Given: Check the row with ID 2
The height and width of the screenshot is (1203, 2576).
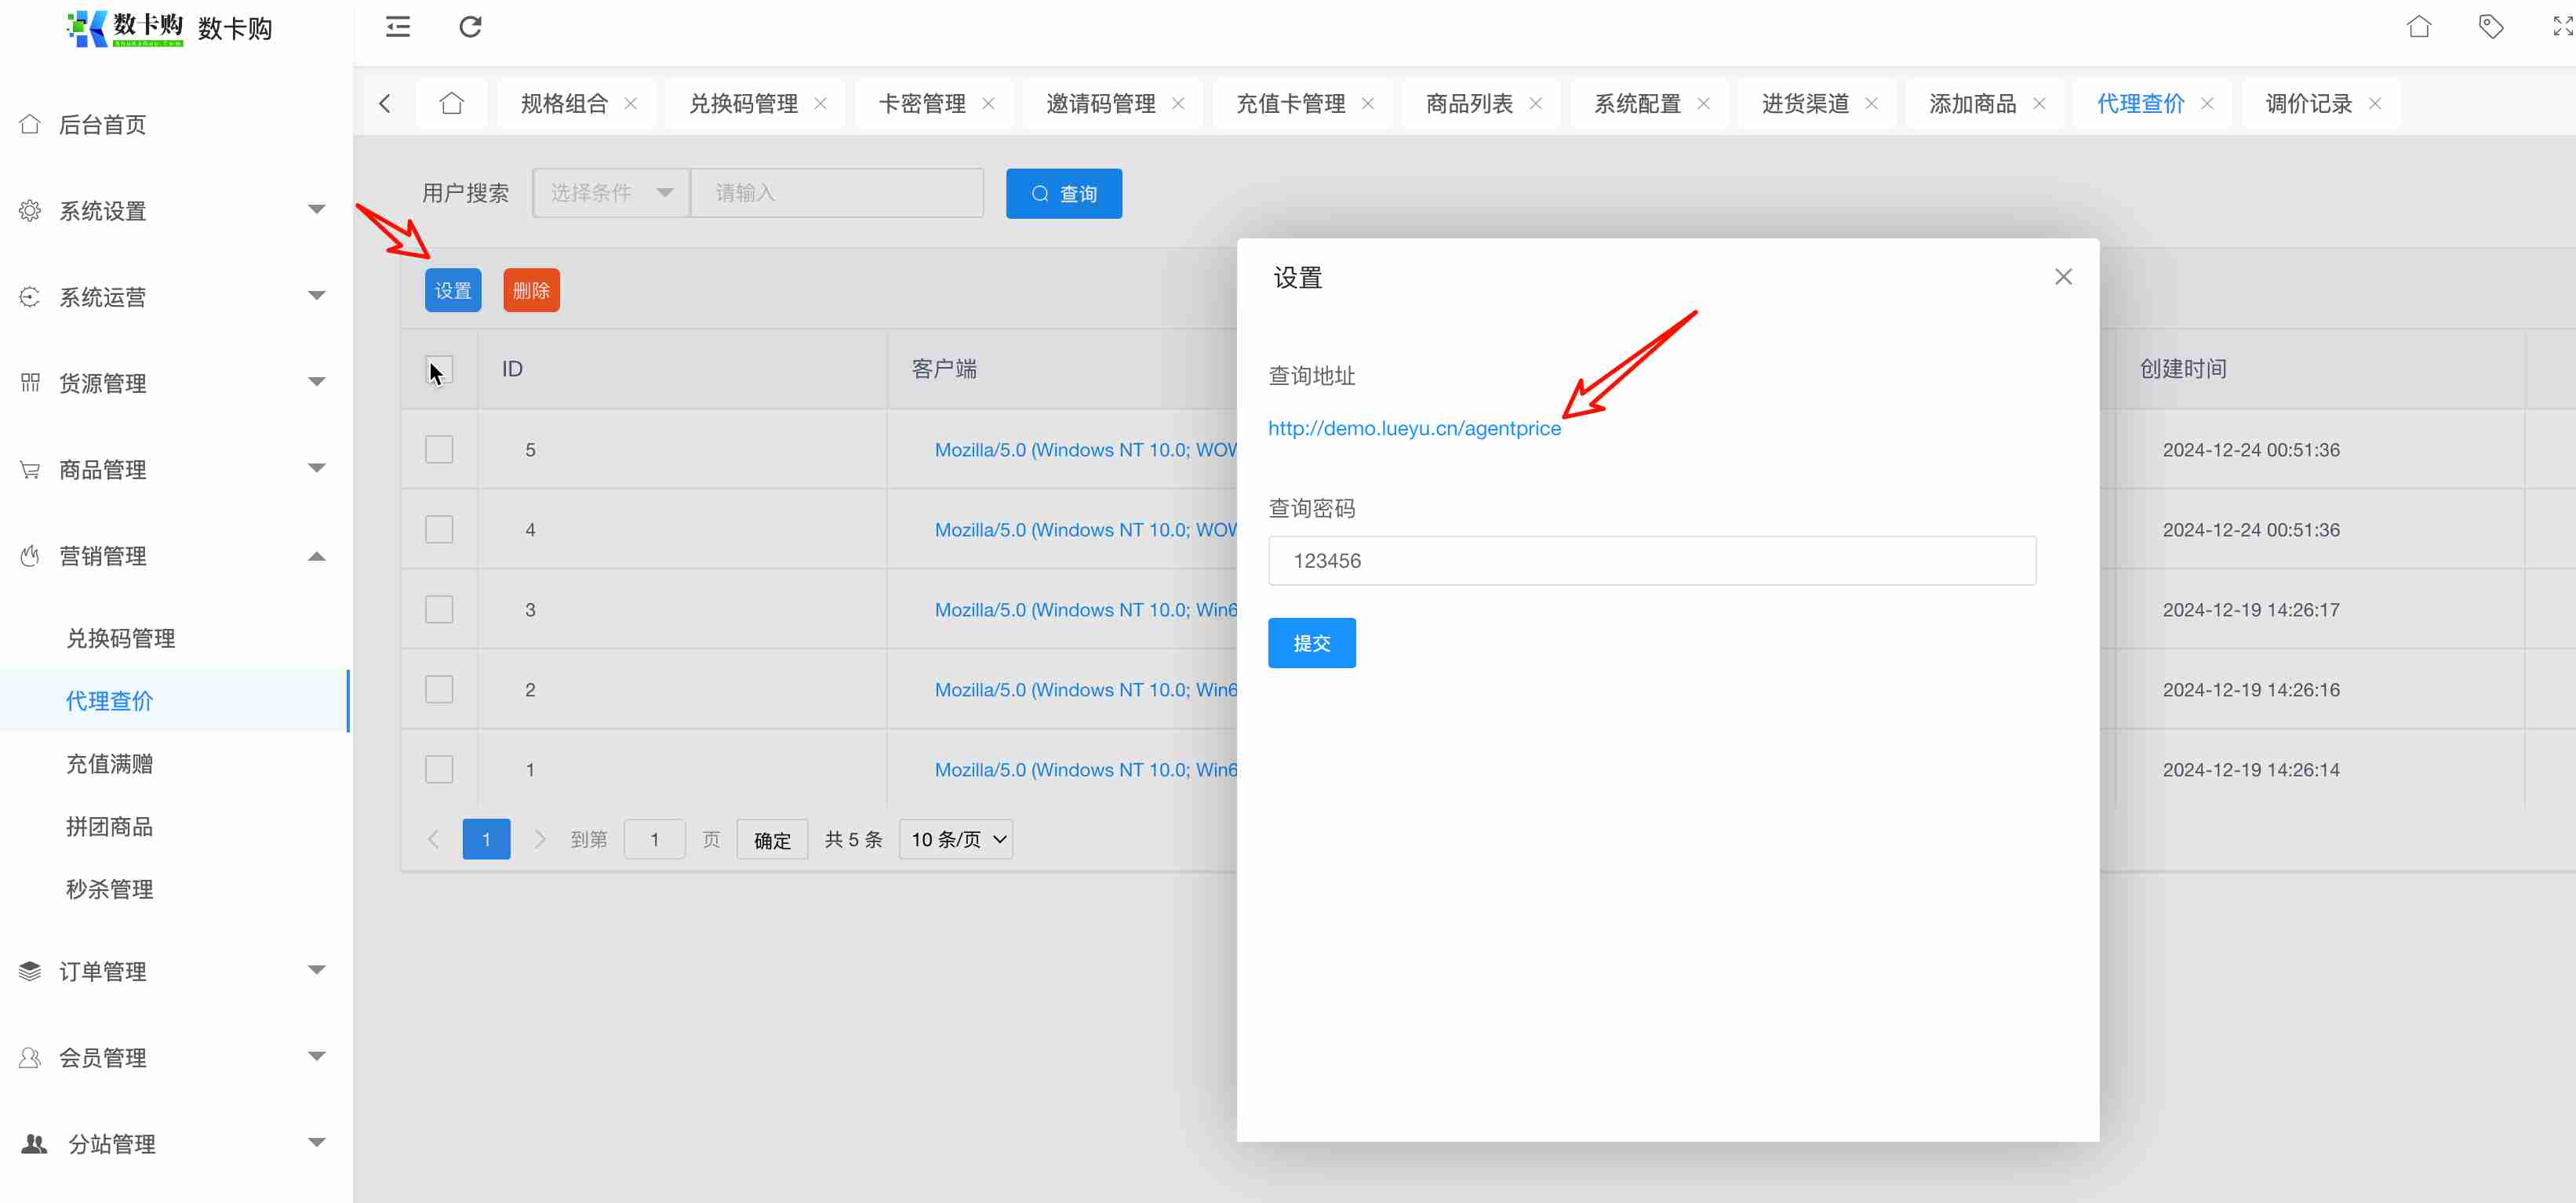Looking at the screenshot, I should pos(439,689).
